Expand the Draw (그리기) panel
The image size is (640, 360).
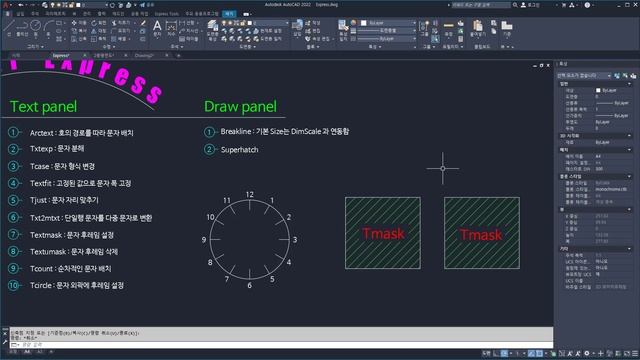pos(35,47)
